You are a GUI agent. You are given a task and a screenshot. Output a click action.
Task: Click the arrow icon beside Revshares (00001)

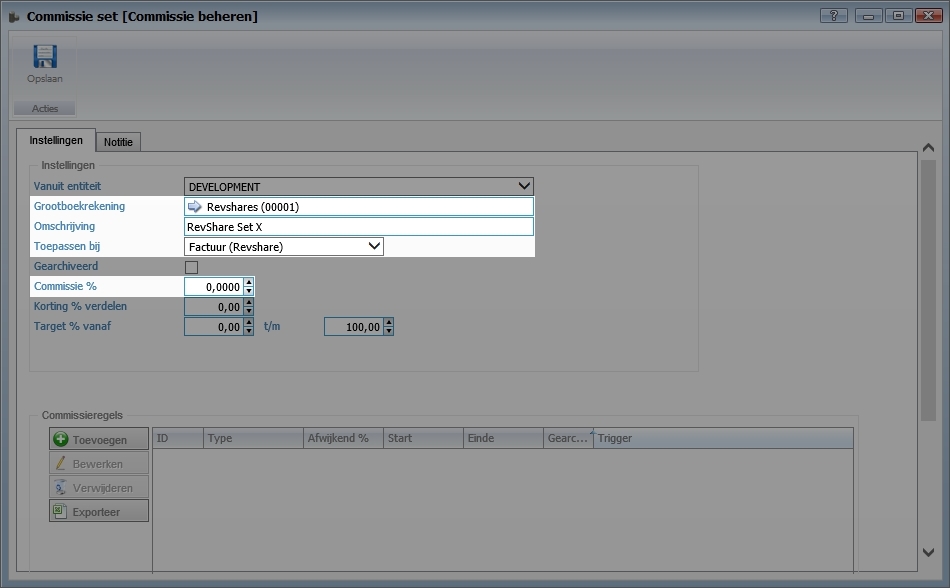(x=195, y=207)
